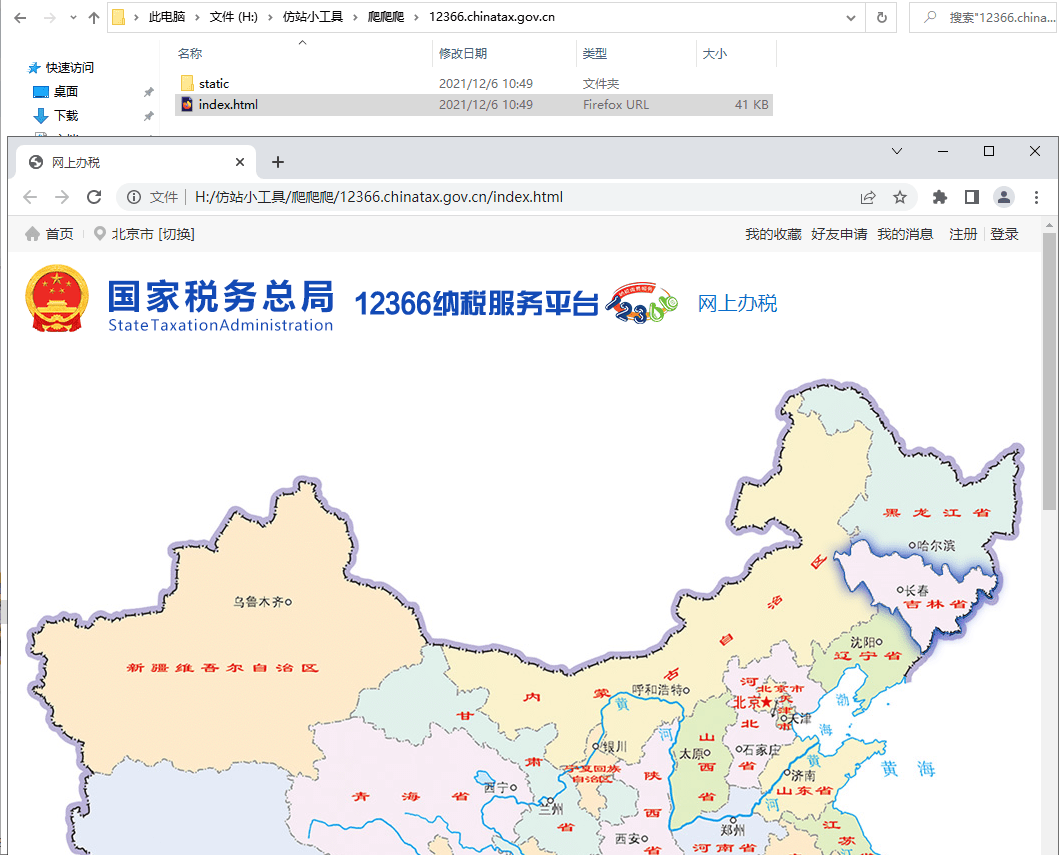
Task: Click the page scrollbar up arrow
Action: (x=1049, y=225)
